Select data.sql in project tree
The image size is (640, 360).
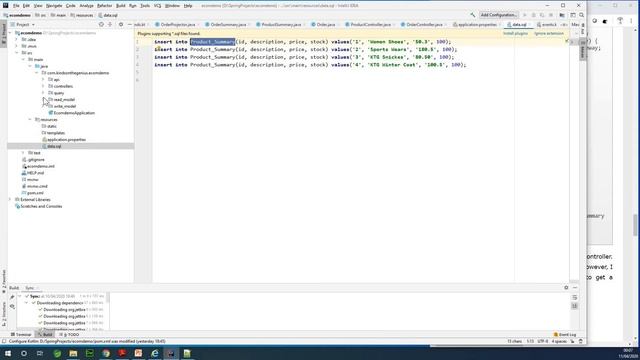(x=51, y=146)
